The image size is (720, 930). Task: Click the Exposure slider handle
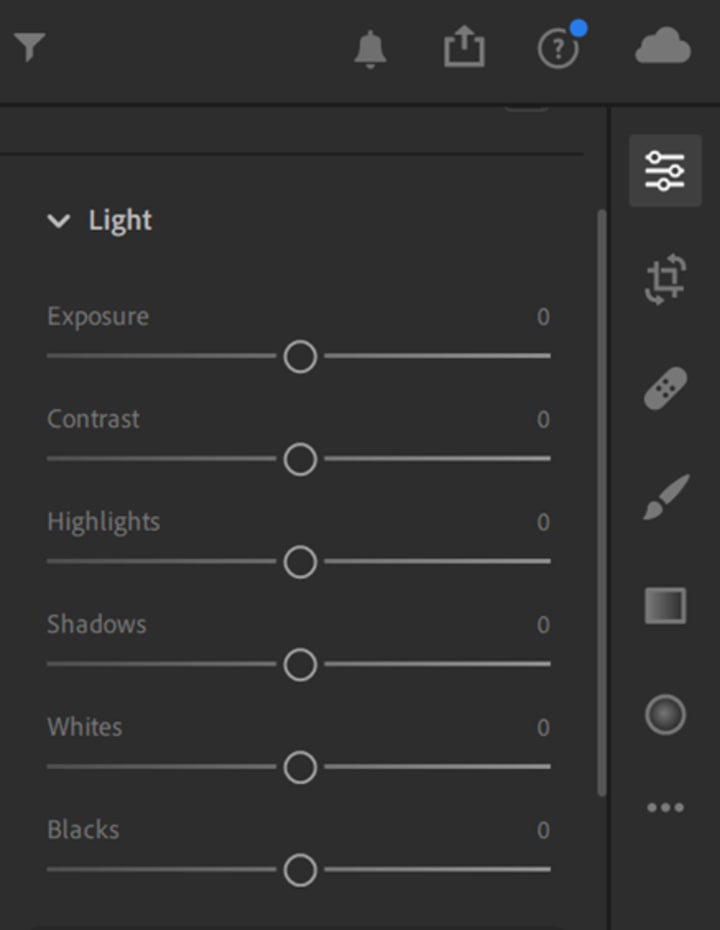300,356
